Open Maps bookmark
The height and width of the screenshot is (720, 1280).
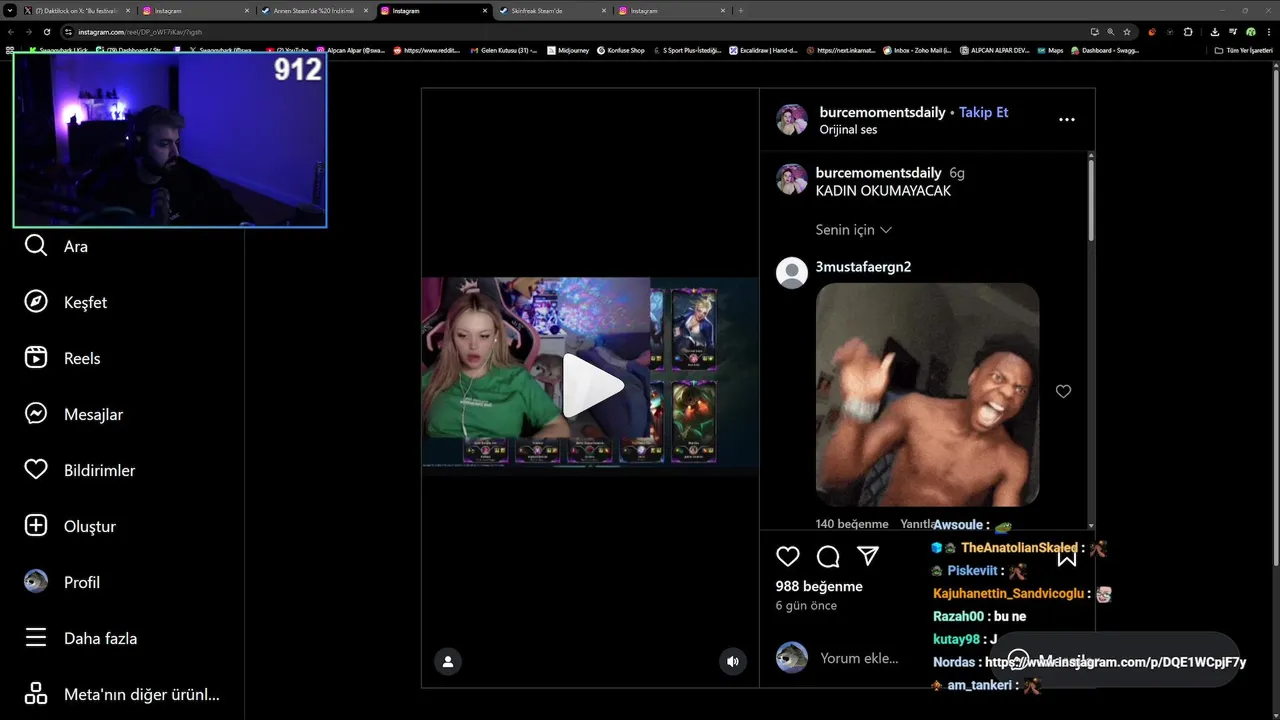[x=1050, y=50]
